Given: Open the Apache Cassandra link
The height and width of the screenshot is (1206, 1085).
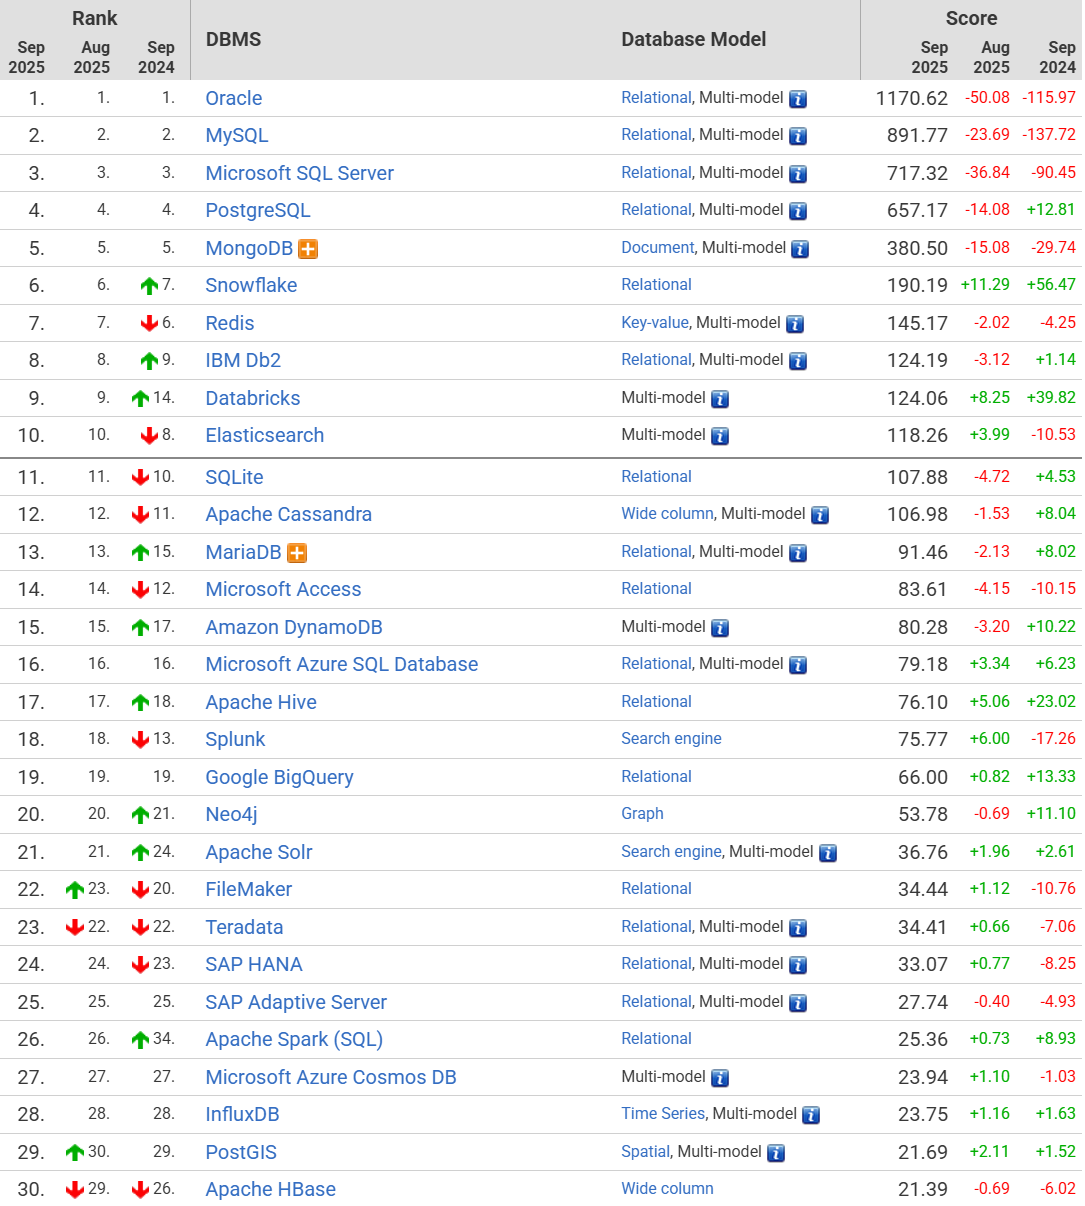Looking at the screenshot, I should pos(289,514).
